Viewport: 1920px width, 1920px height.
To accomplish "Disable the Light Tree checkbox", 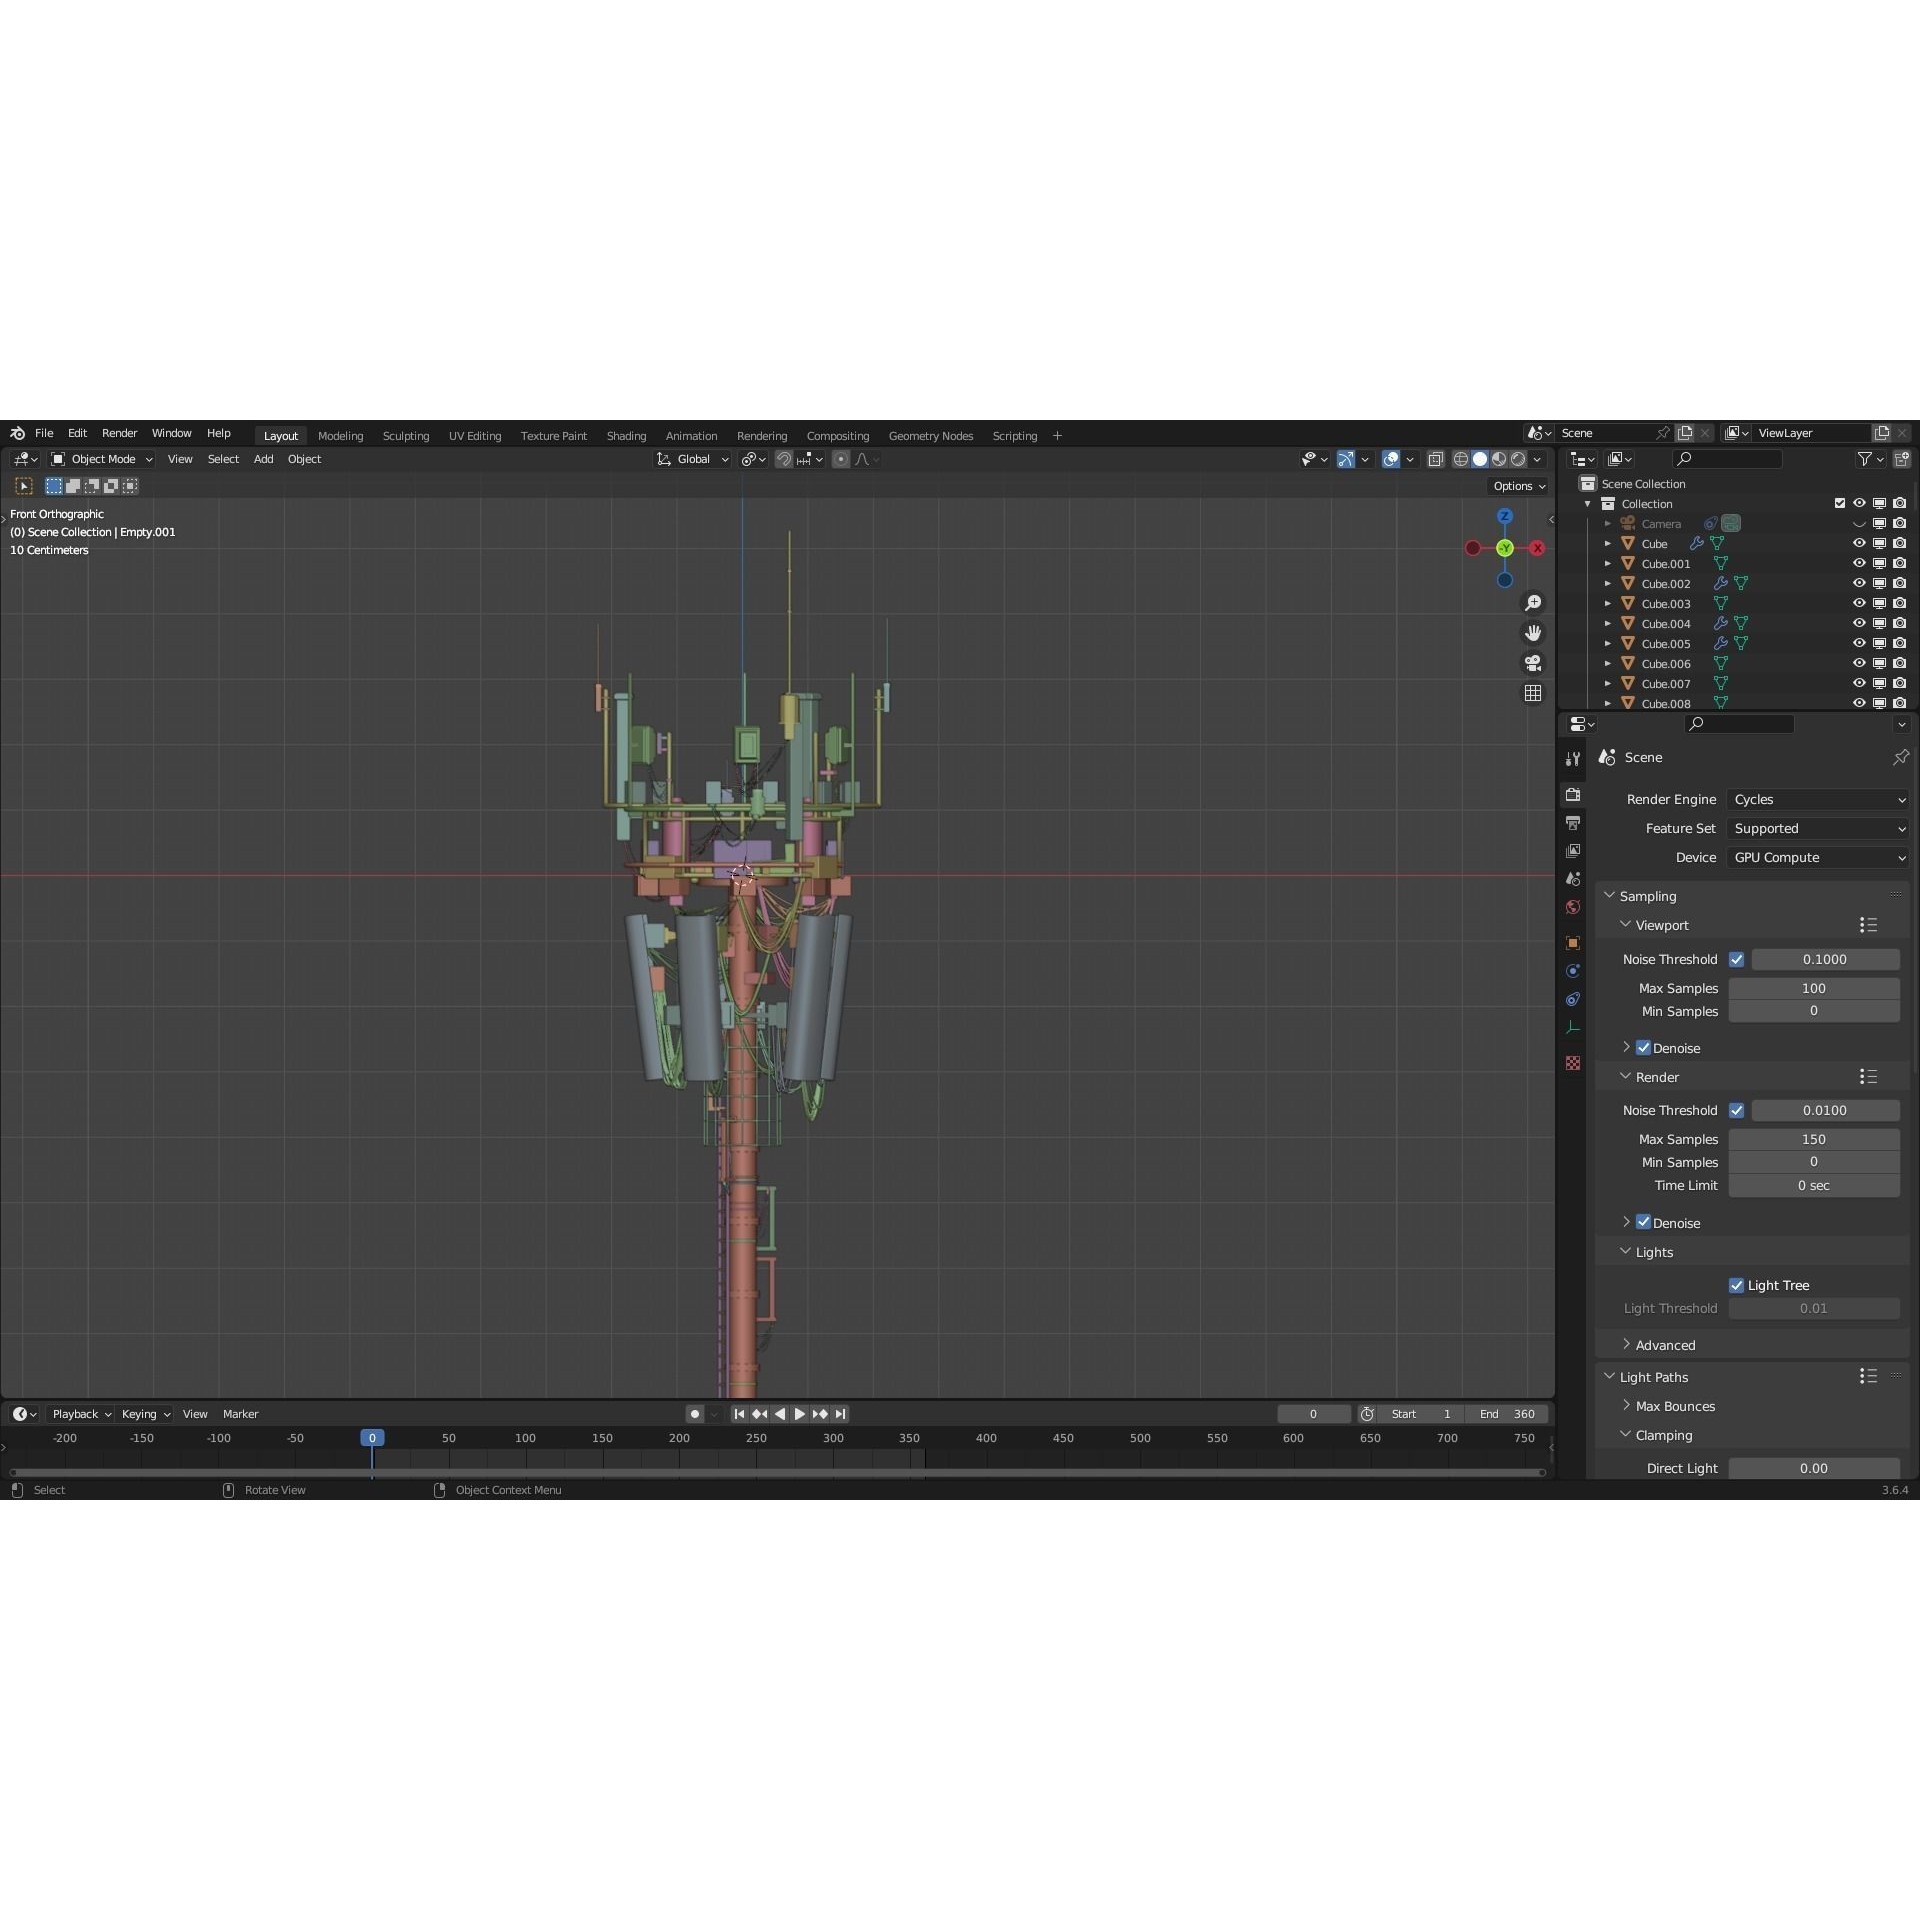I will tap(1739, 1285).
